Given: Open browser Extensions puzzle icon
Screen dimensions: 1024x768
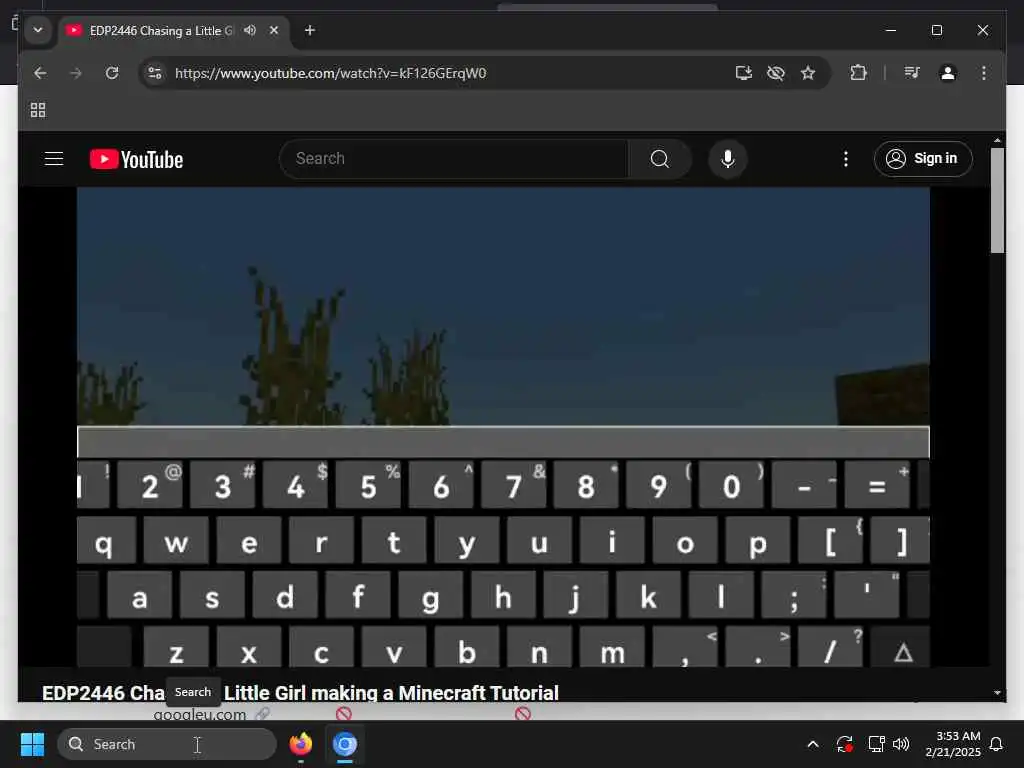Looking at the screenshot, I should (858, 73).
